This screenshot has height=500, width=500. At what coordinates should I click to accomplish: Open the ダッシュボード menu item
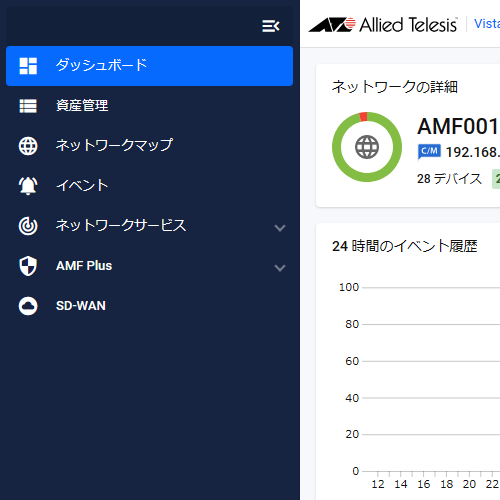pos(149,66)
